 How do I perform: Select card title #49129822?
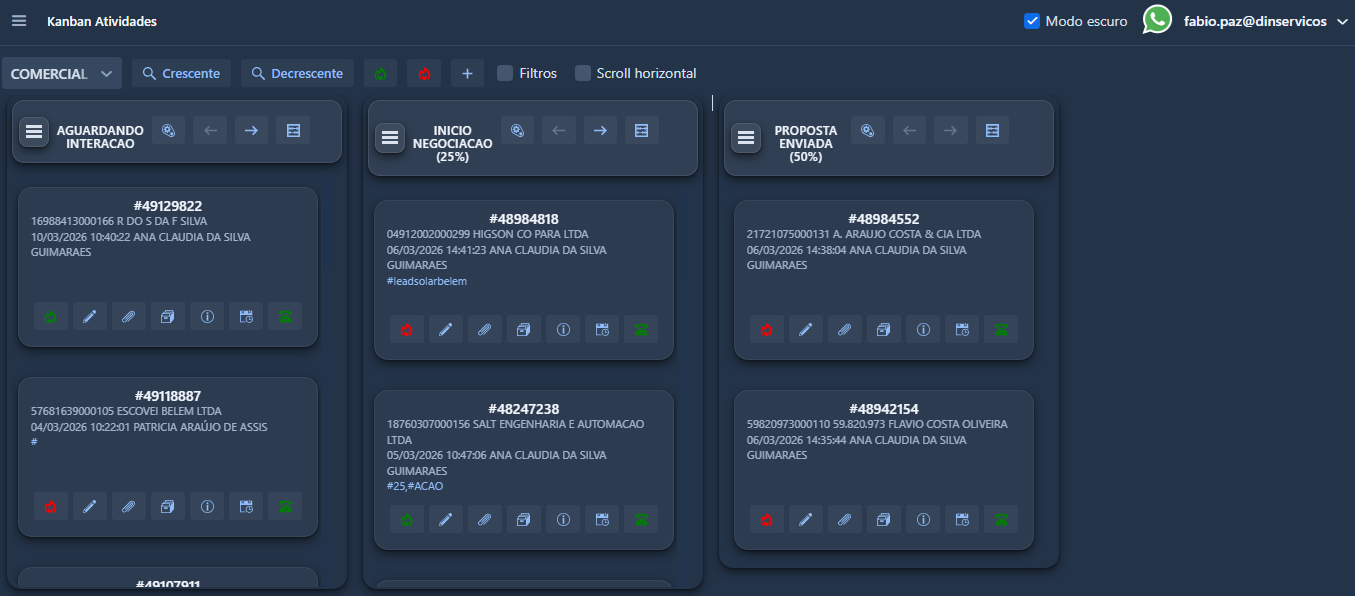pyautogui.click(x=168, y=206)
